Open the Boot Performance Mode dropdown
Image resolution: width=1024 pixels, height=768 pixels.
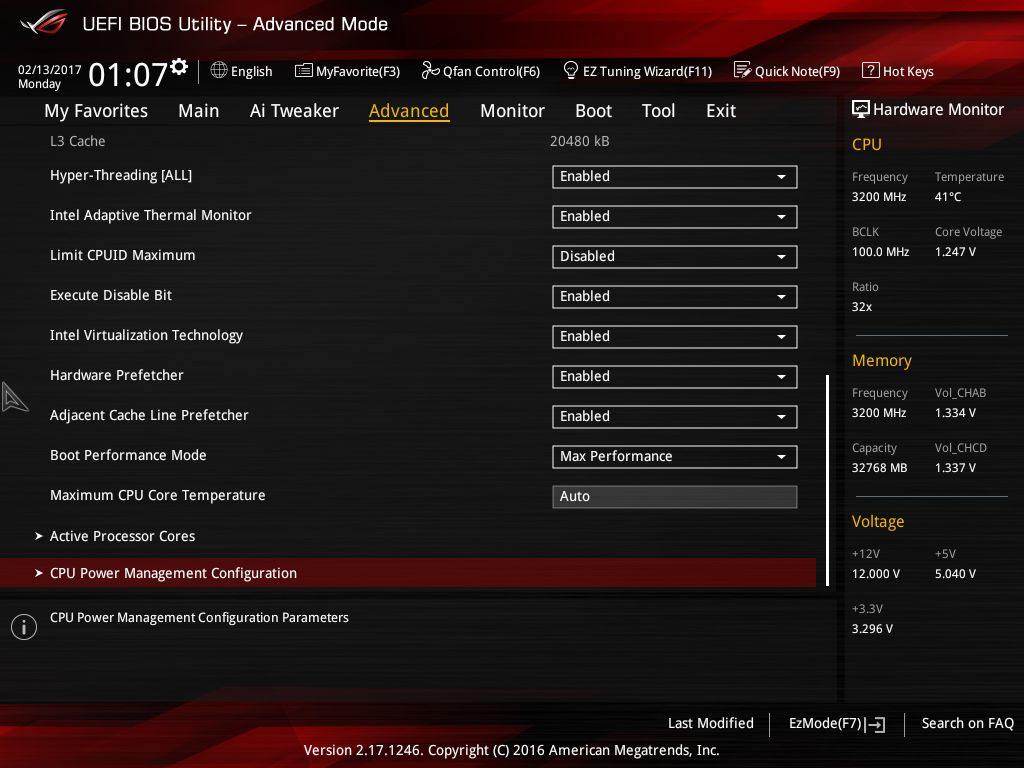click(674, 456)
